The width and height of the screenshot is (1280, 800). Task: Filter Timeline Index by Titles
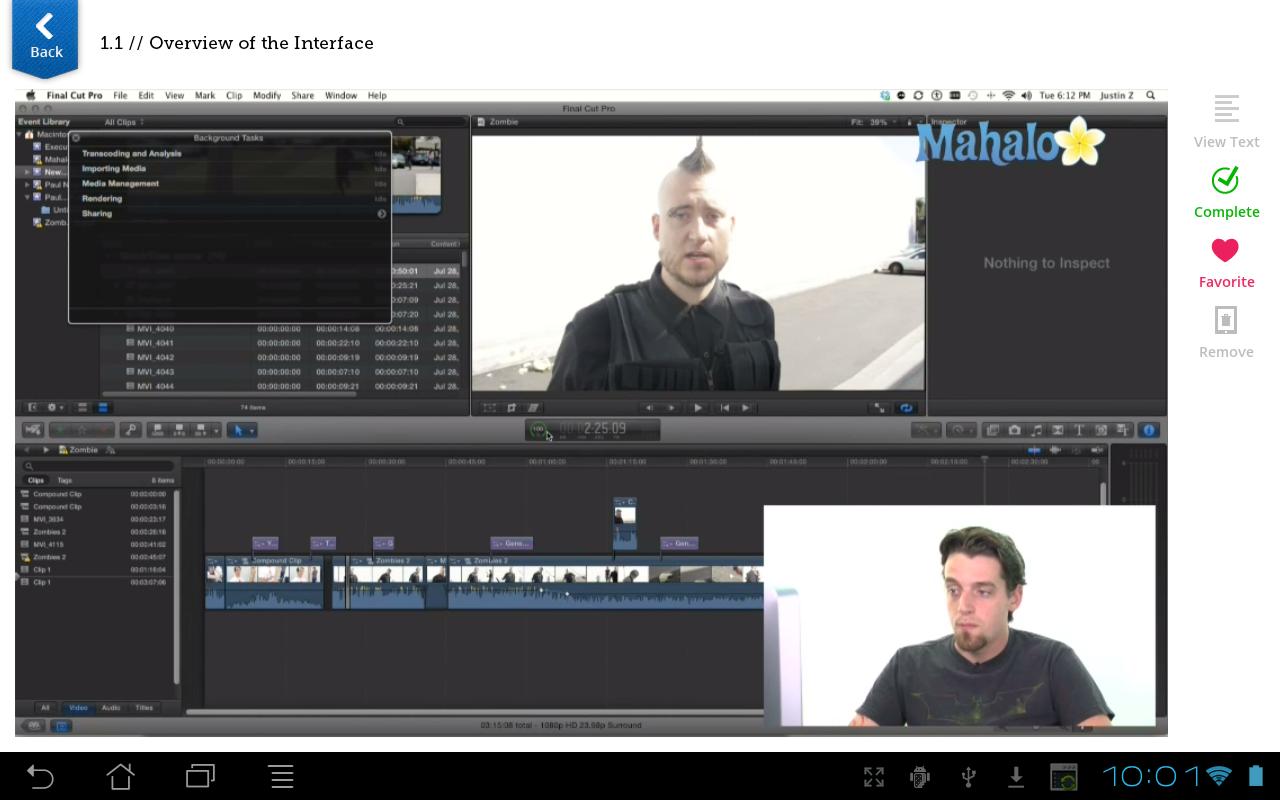[x=144, y=708]
